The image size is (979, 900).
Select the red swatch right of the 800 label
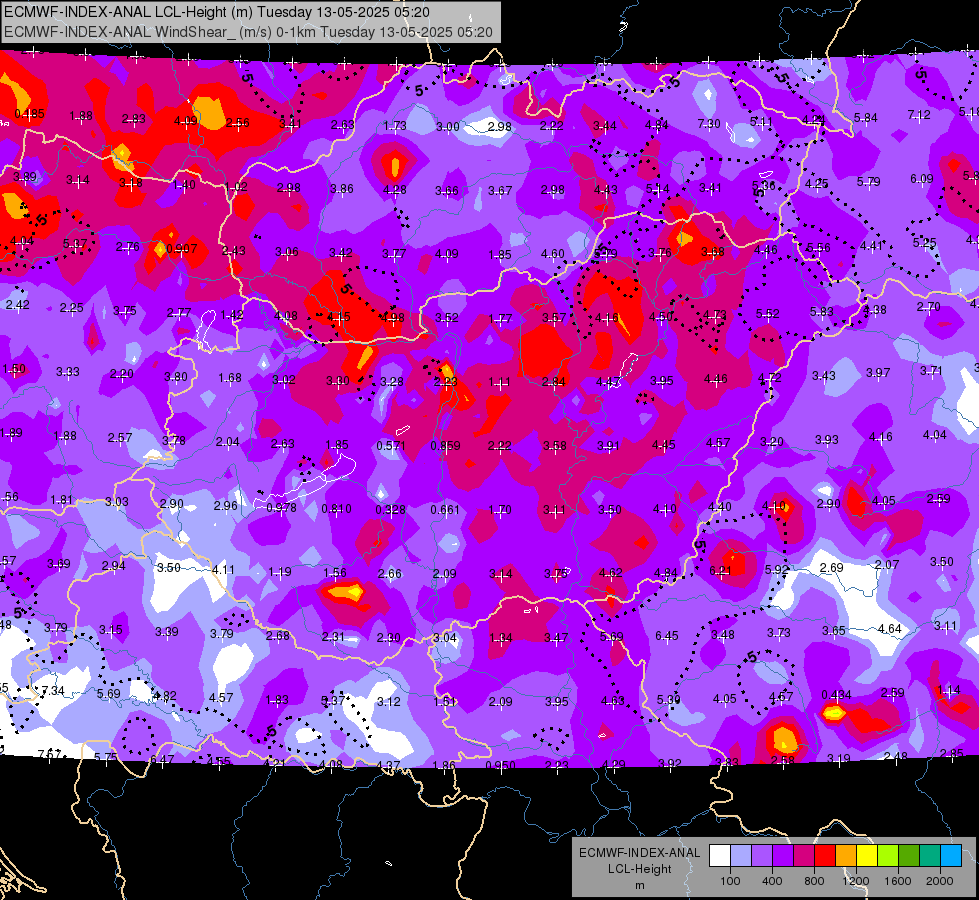coord(825,855)
